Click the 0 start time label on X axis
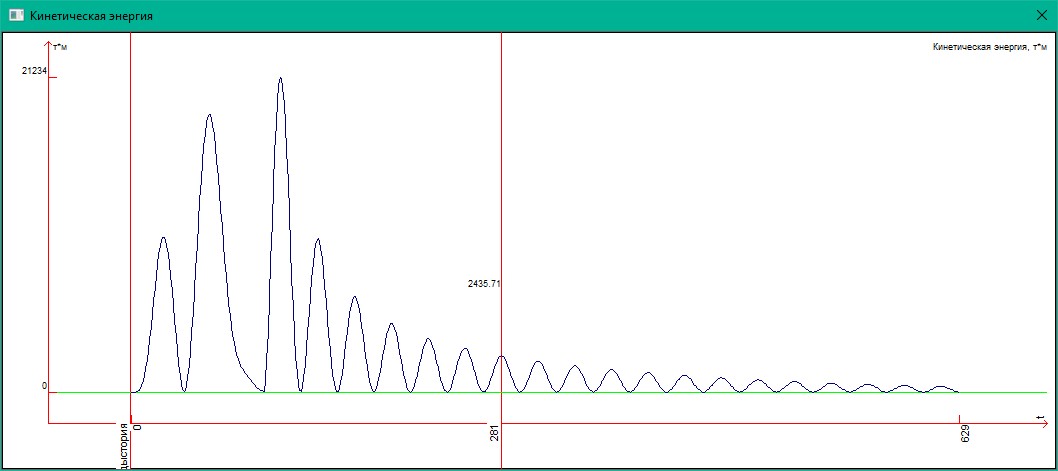The height and width of the screenshot is (471, 1058). click(x=138, y=427)
